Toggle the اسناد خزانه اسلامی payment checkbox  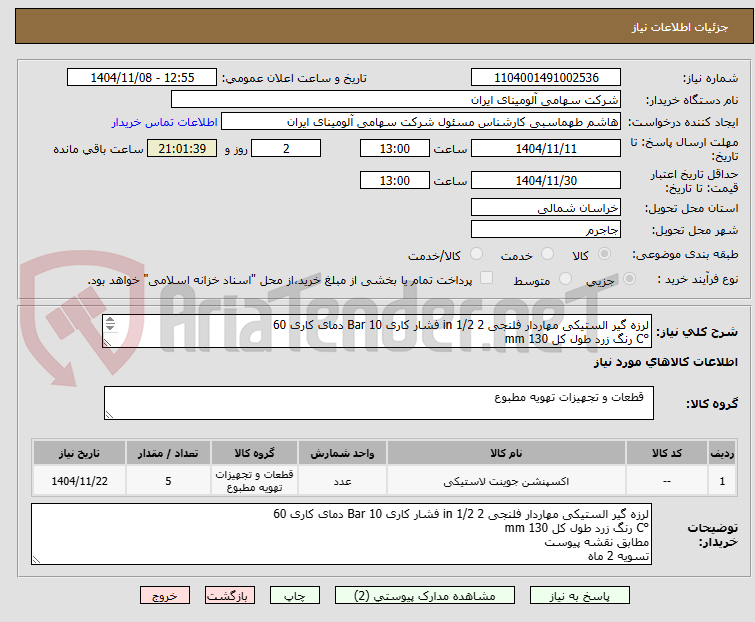tap(486, 278)
